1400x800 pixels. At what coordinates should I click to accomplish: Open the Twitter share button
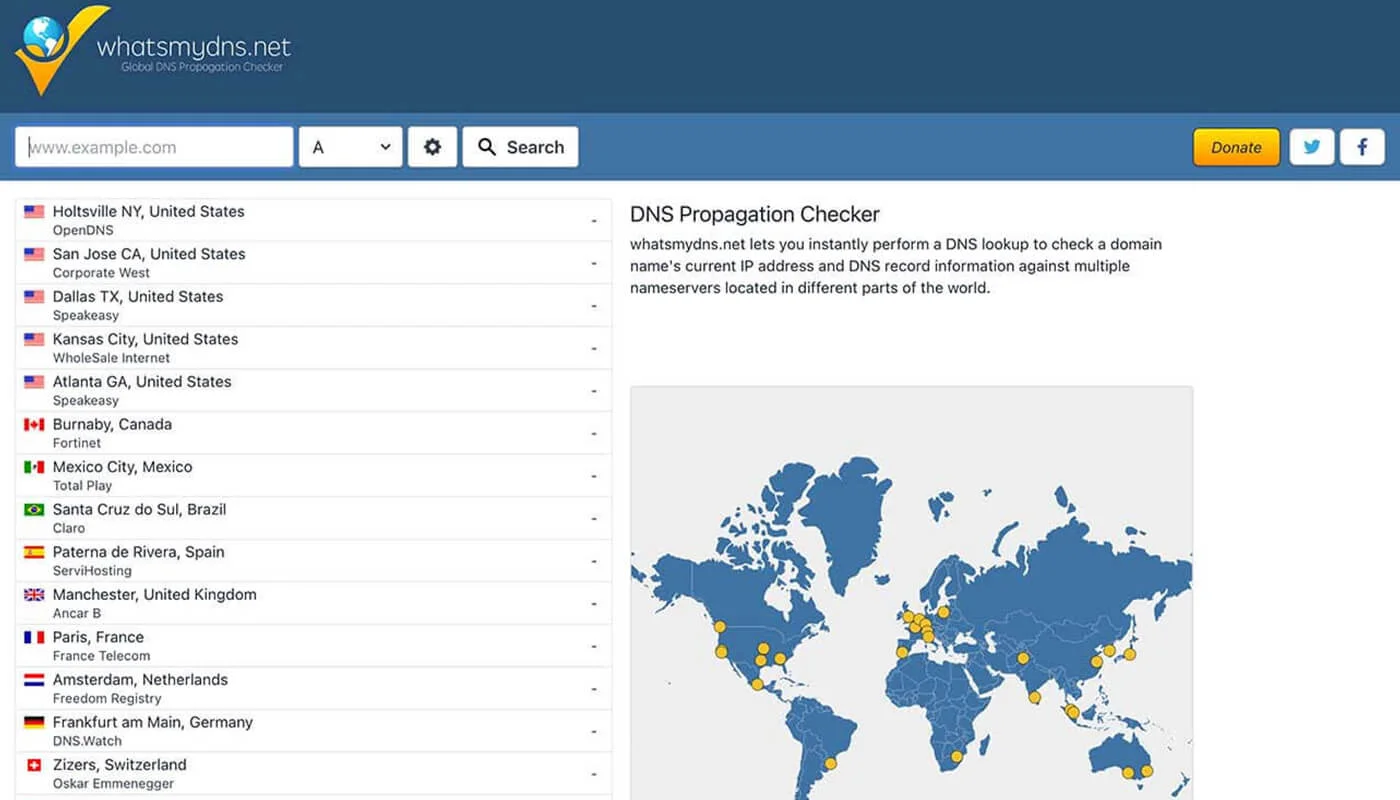[x=1311, y=147]
